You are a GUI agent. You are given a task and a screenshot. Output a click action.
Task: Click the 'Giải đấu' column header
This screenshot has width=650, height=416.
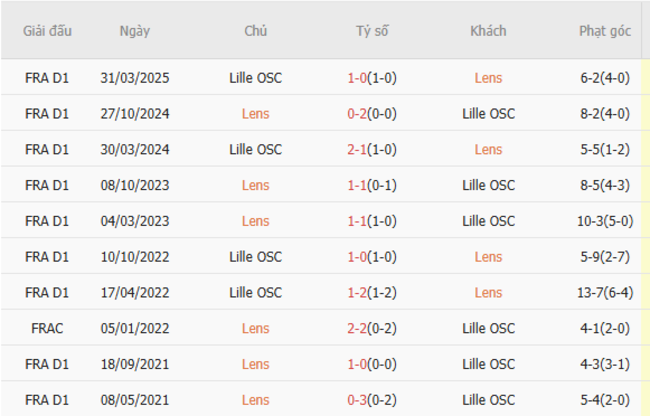click(x=48, y=31)
